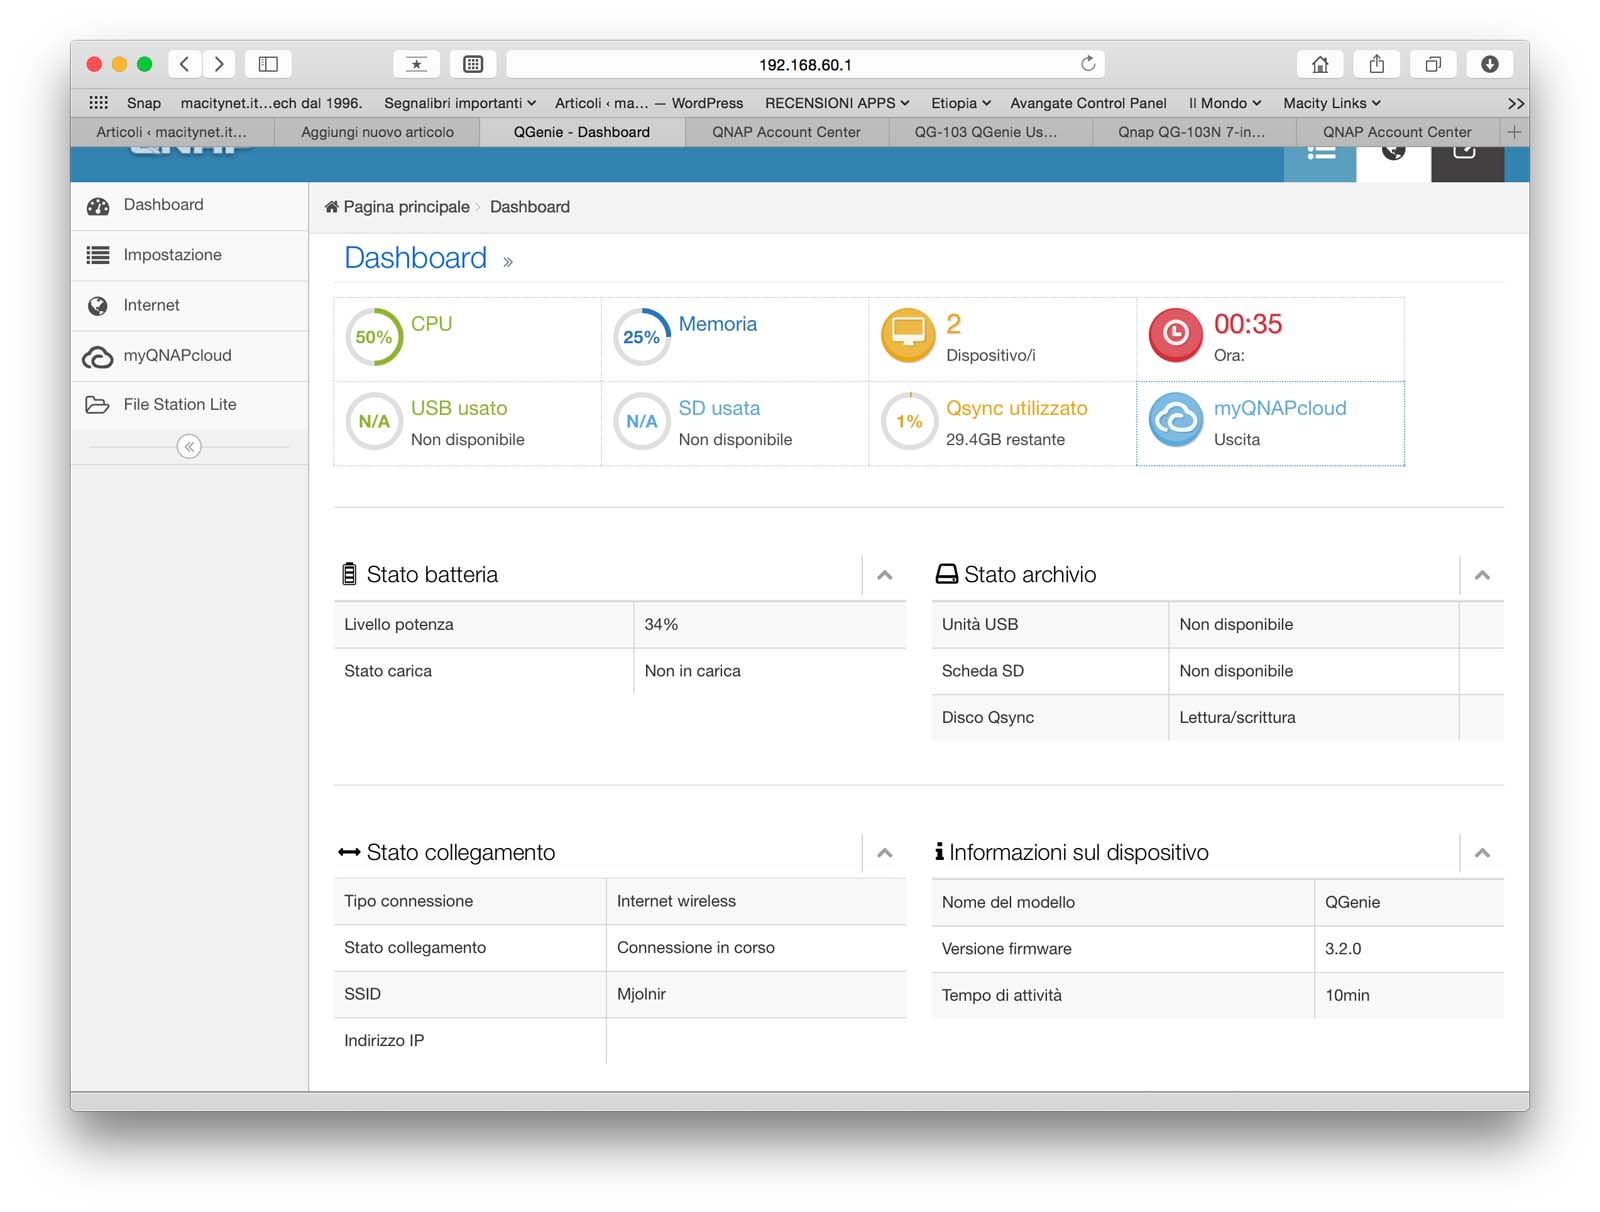Open the Avangate Control Panel bookmark

click(1088, 103)
